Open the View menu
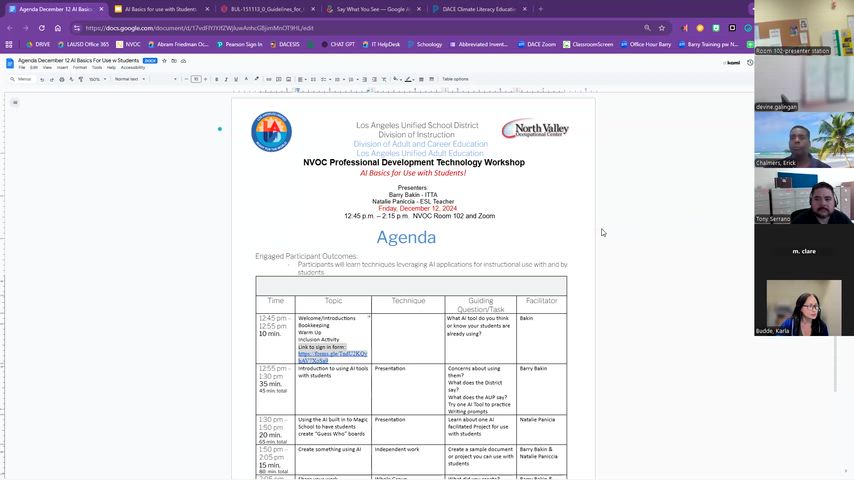The image size is (854, 480). coord(47,68)
